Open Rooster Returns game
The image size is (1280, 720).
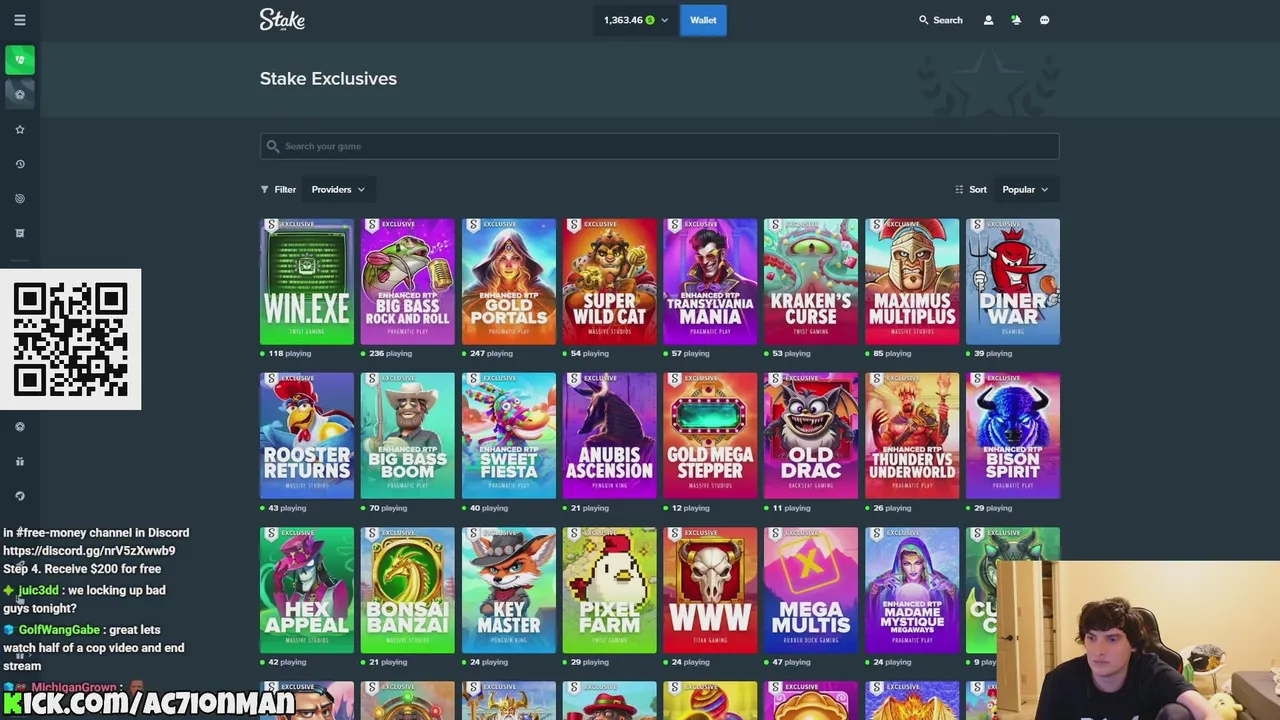[x=307, y=436]
